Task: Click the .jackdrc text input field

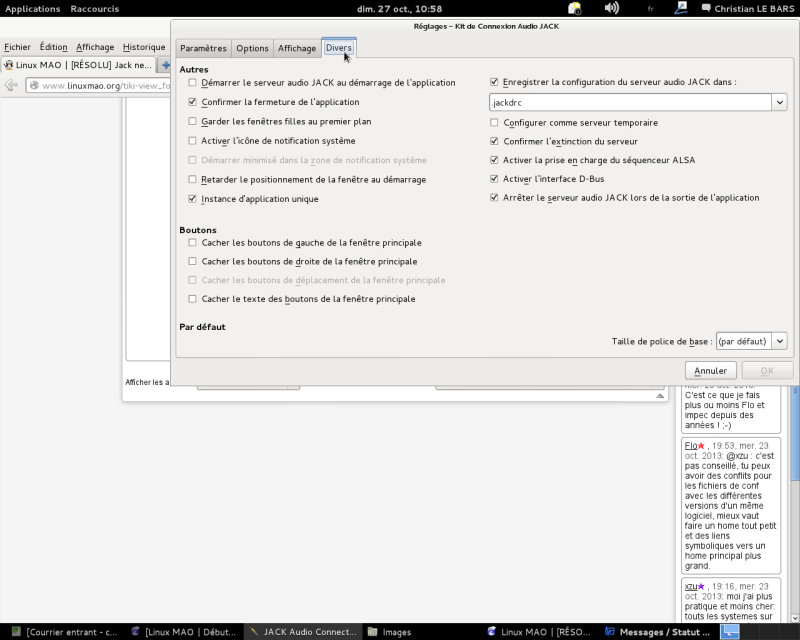Action: [631, 103]
